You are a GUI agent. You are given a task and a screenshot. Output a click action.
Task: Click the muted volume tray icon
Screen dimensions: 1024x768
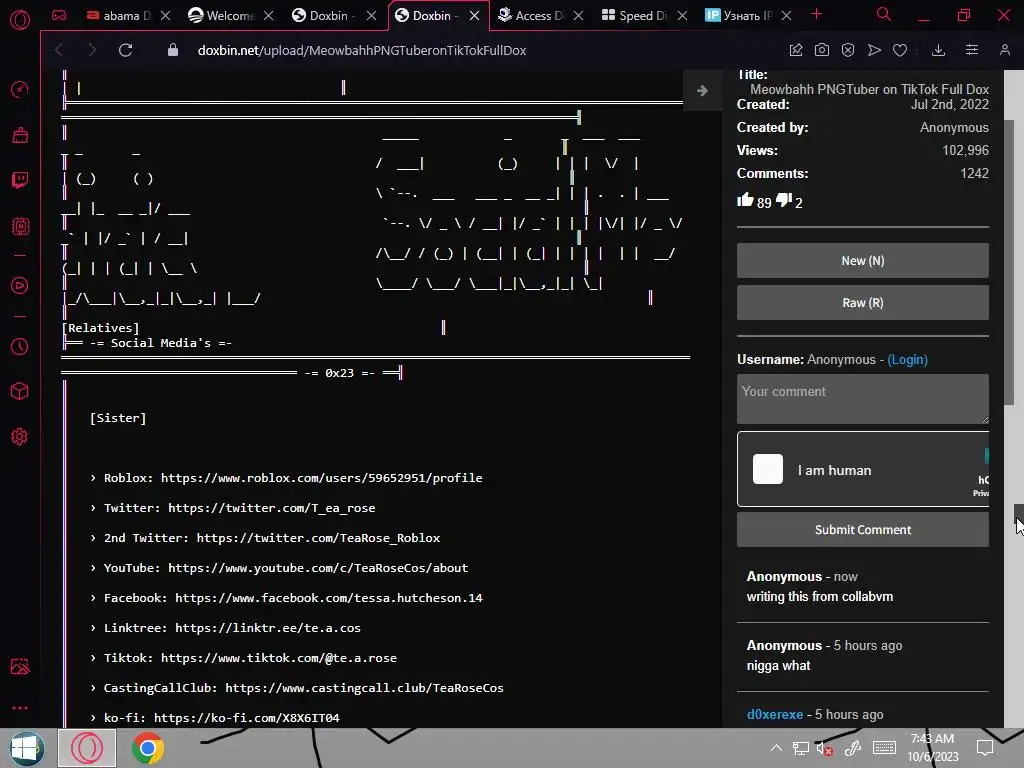coord(824,748)
